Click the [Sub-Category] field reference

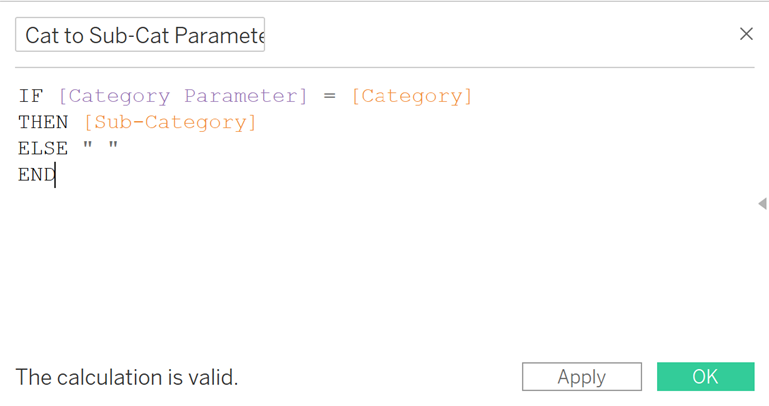point(170,123)
